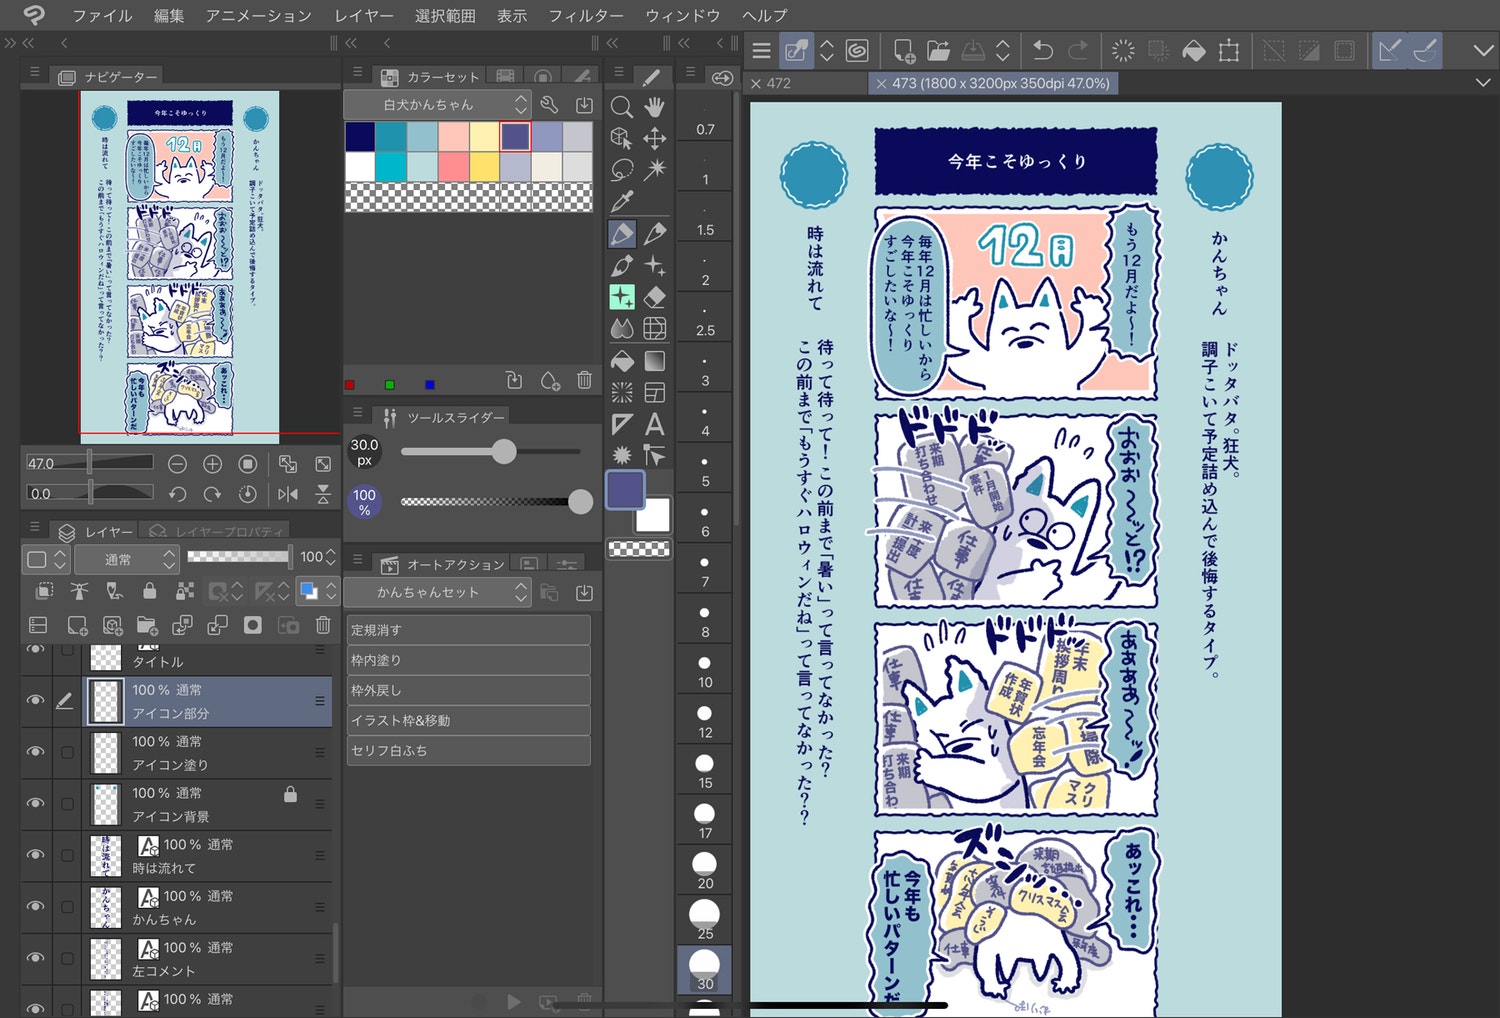Hide the アイコン部分 layer
The height and width of the screenshot is (1018, 1500).
point(36,701)
